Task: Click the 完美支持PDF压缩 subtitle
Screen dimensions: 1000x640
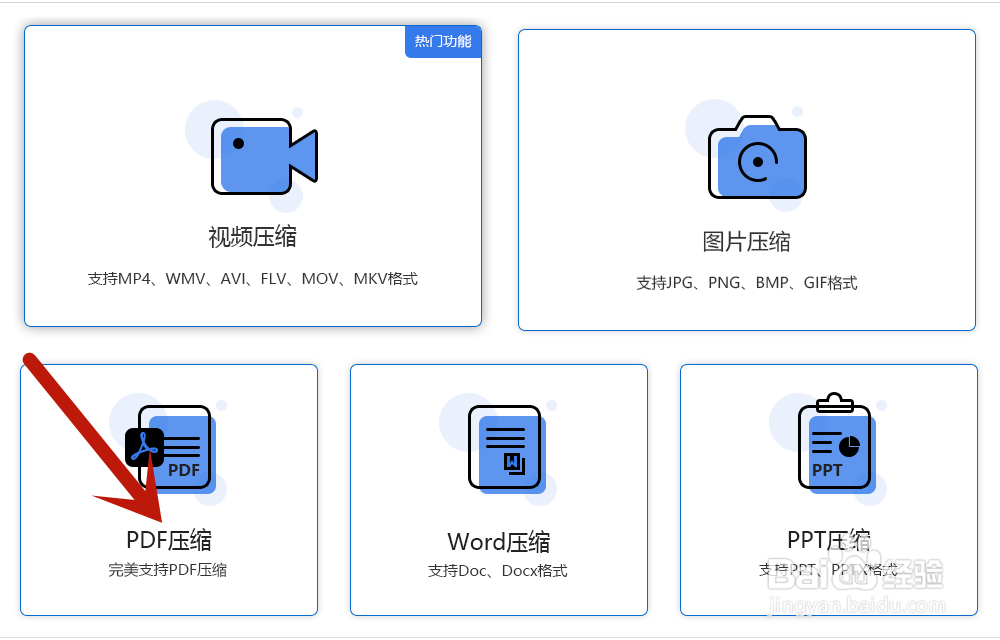Action: (168, 570)
